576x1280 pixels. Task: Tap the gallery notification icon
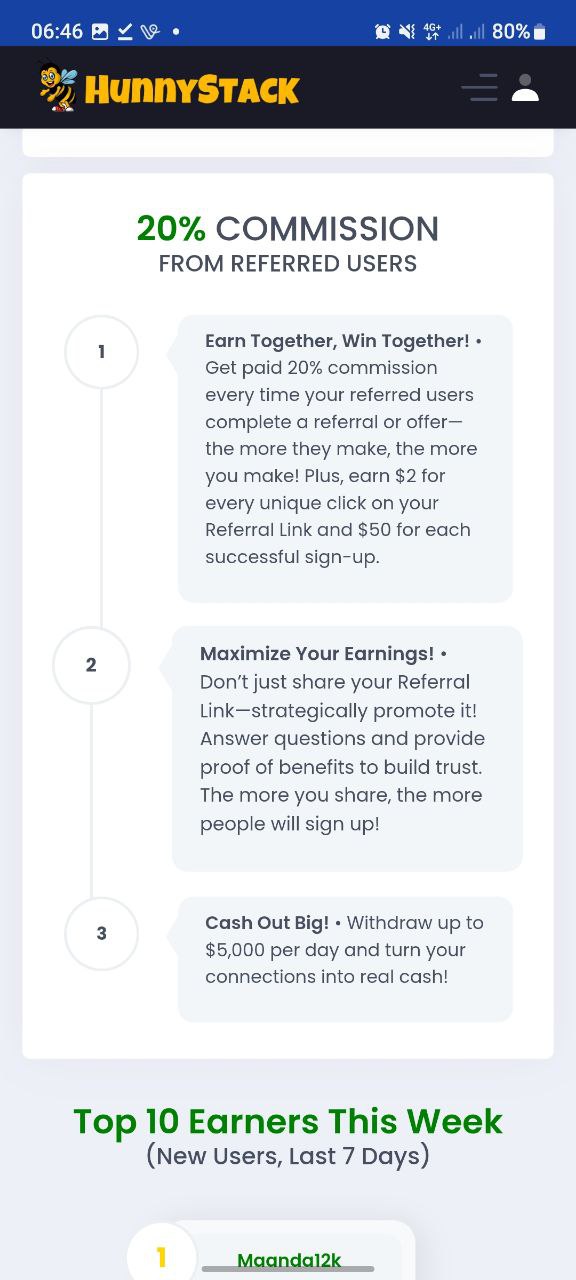point(99,31)
